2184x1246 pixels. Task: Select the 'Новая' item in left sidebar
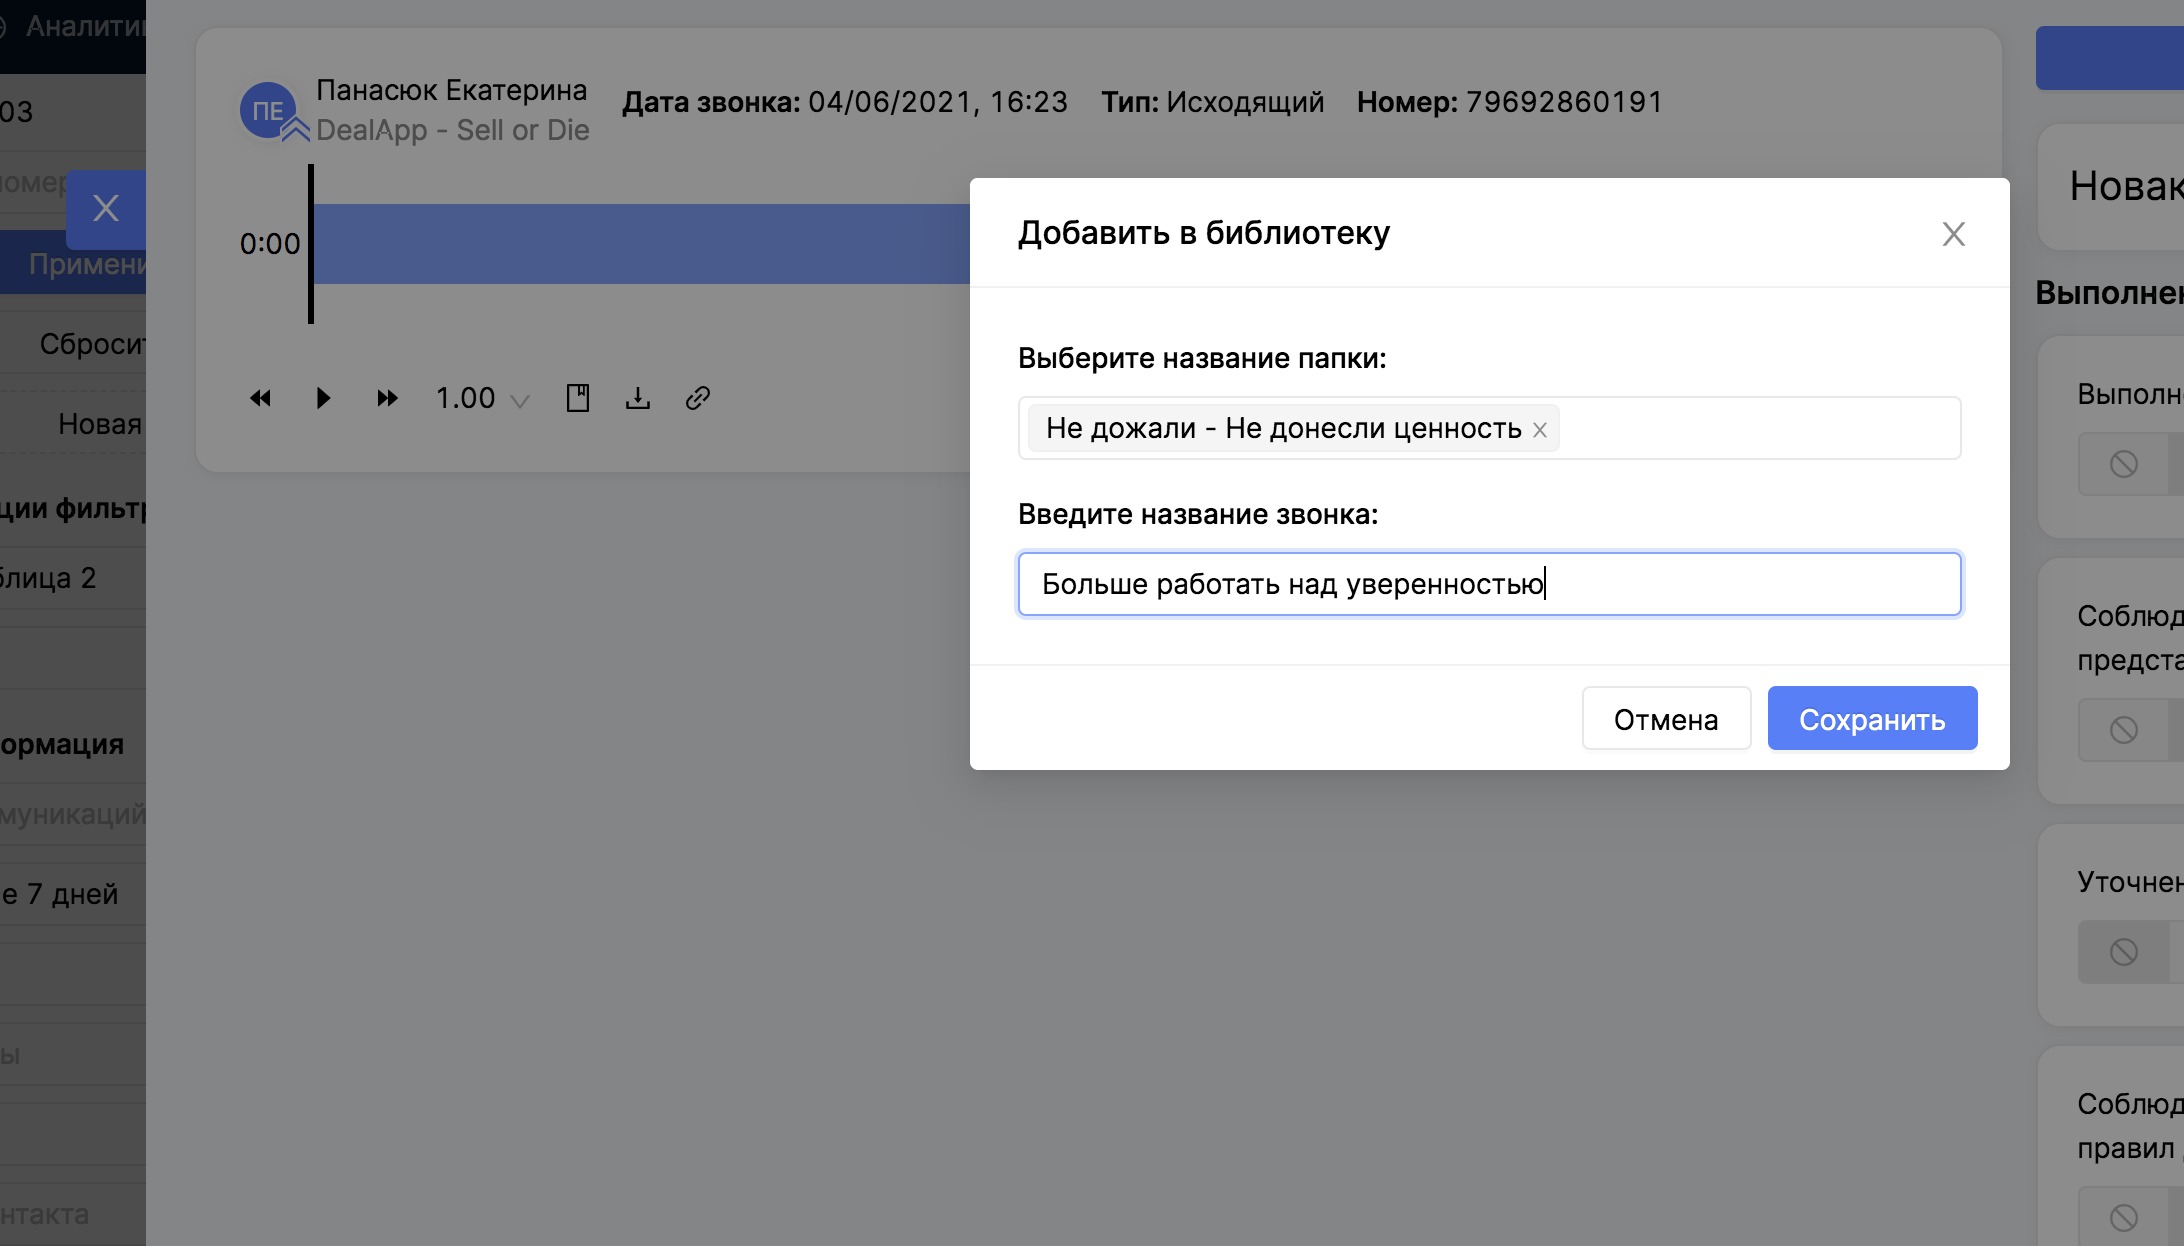pyautogui.click(x=99, y=424)
